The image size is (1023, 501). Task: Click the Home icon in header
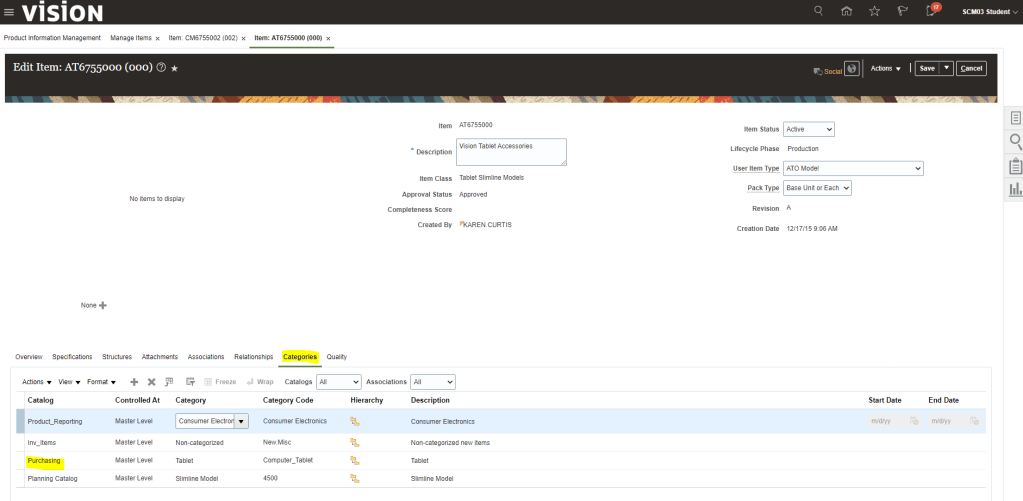846,11
